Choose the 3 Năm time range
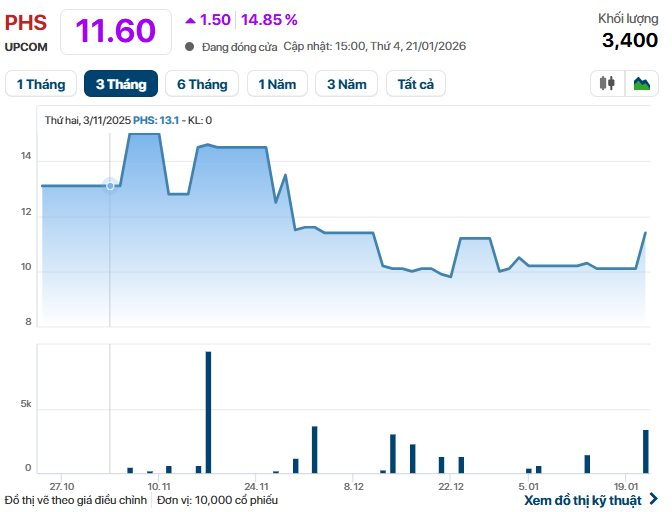This screenshot has height=512, width=672. click(346, 84)
